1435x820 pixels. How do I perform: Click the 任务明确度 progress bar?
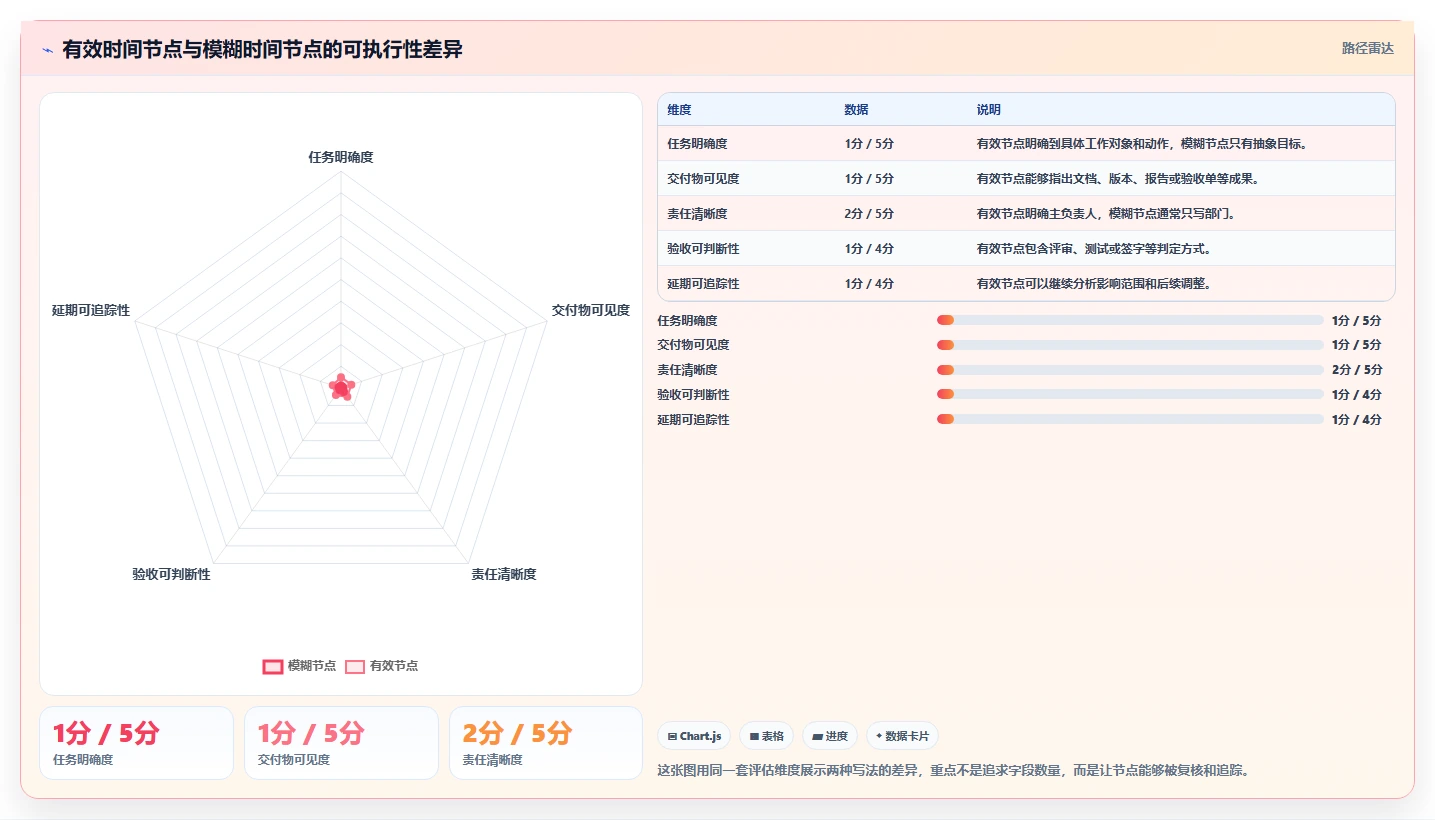tap(1130, 320)
